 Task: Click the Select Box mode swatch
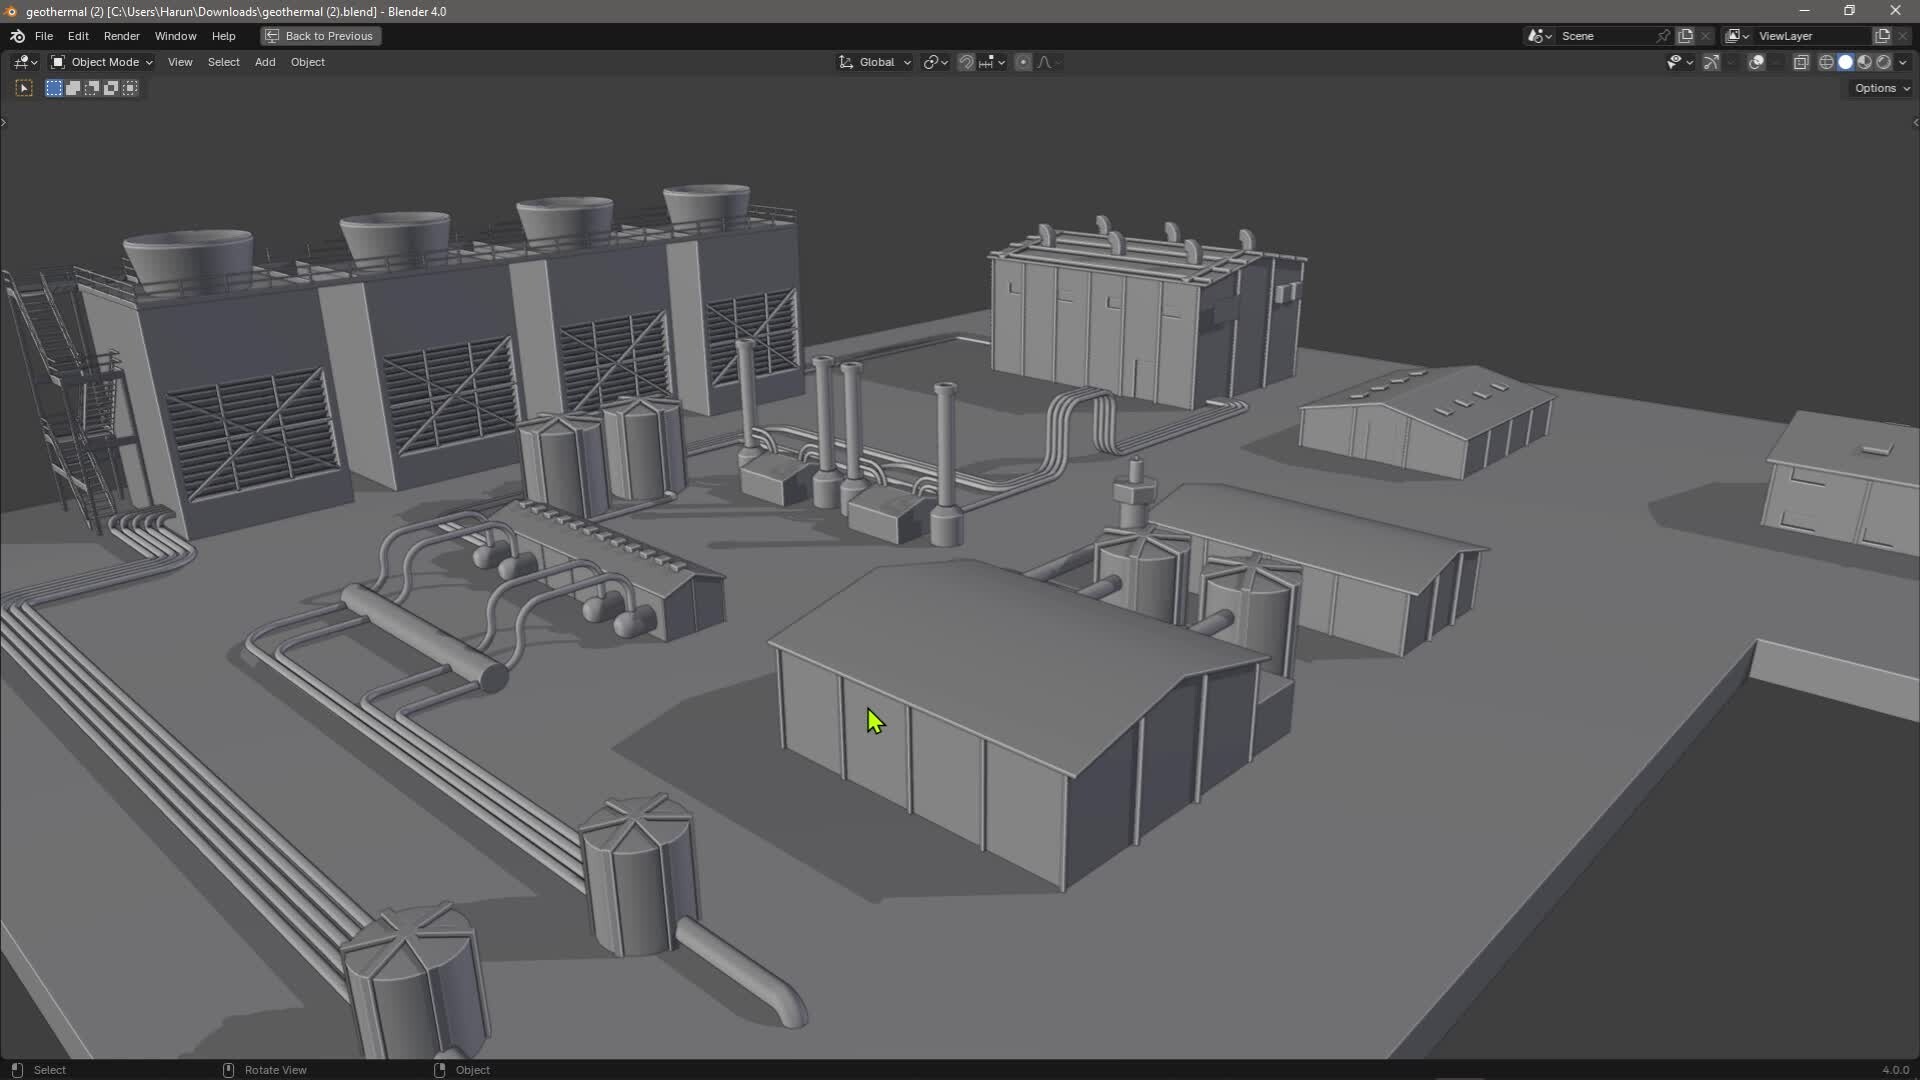[x=53, y=88]
